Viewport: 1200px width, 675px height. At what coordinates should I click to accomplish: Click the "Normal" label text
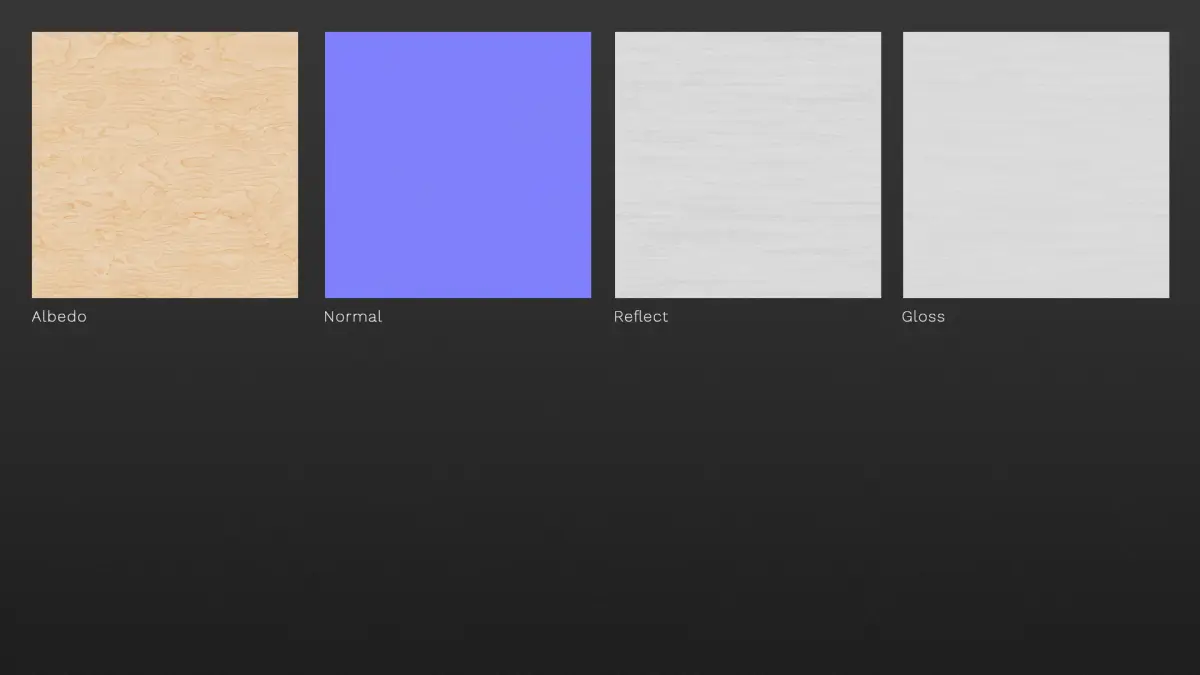(x=353, y=316)
